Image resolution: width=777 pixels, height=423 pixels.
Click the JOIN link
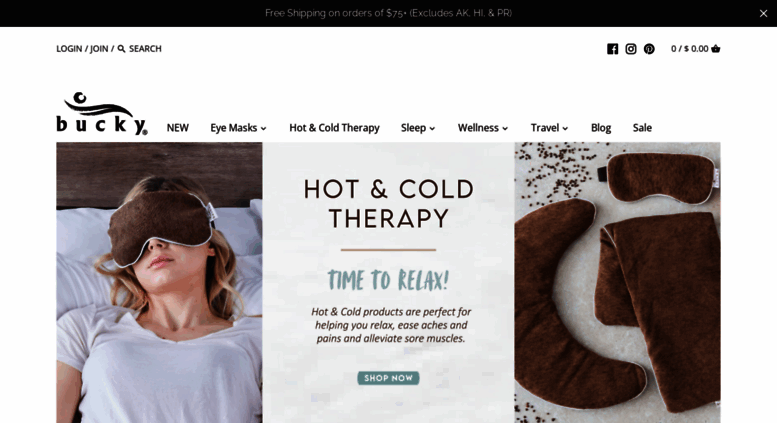99,49
